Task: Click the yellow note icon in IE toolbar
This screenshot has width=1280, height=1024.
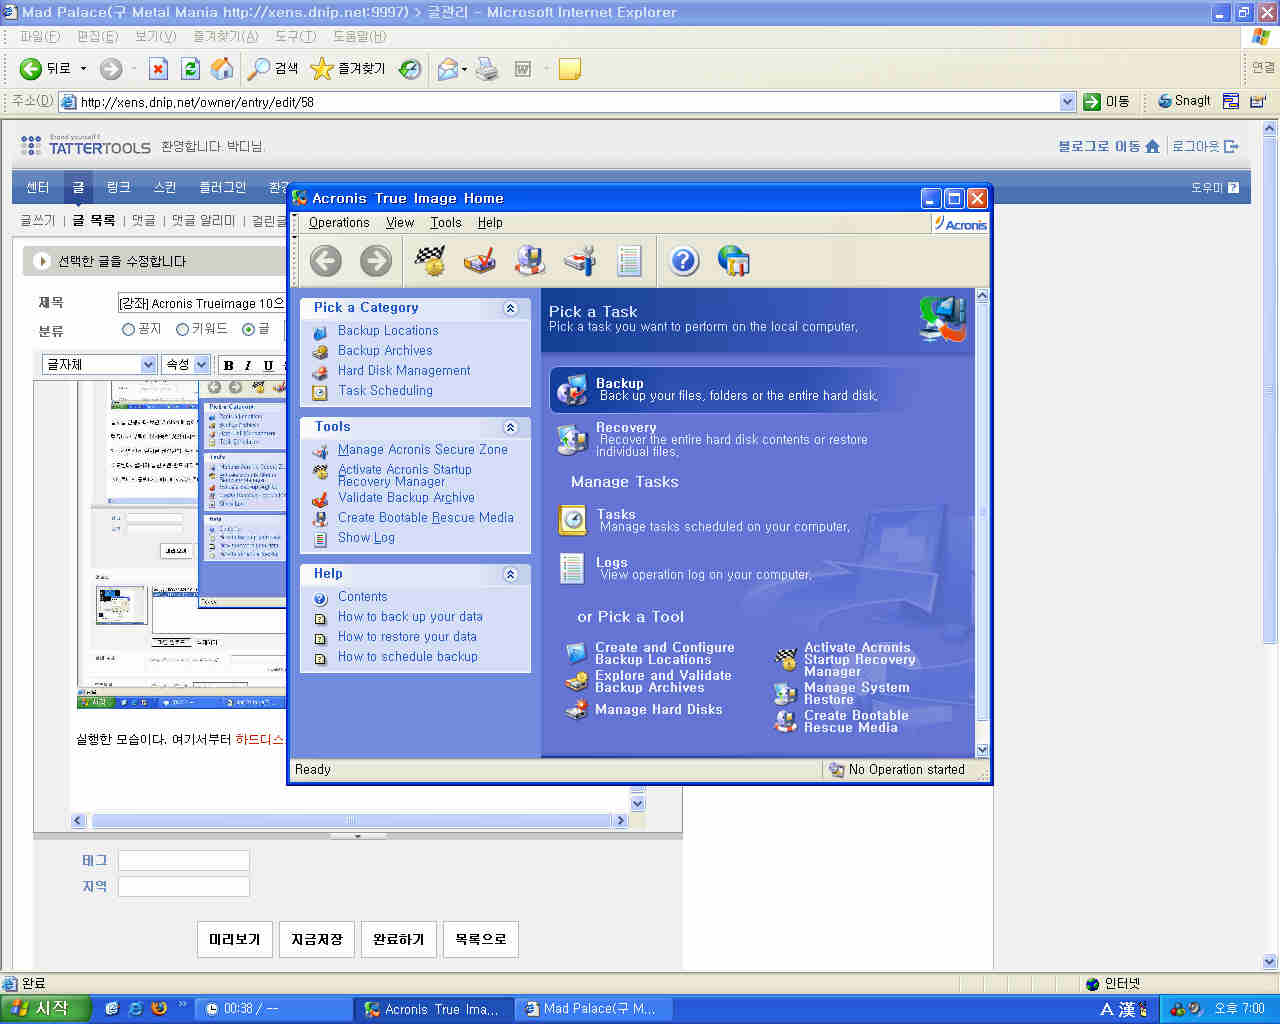Action: (x=569, y=69)
